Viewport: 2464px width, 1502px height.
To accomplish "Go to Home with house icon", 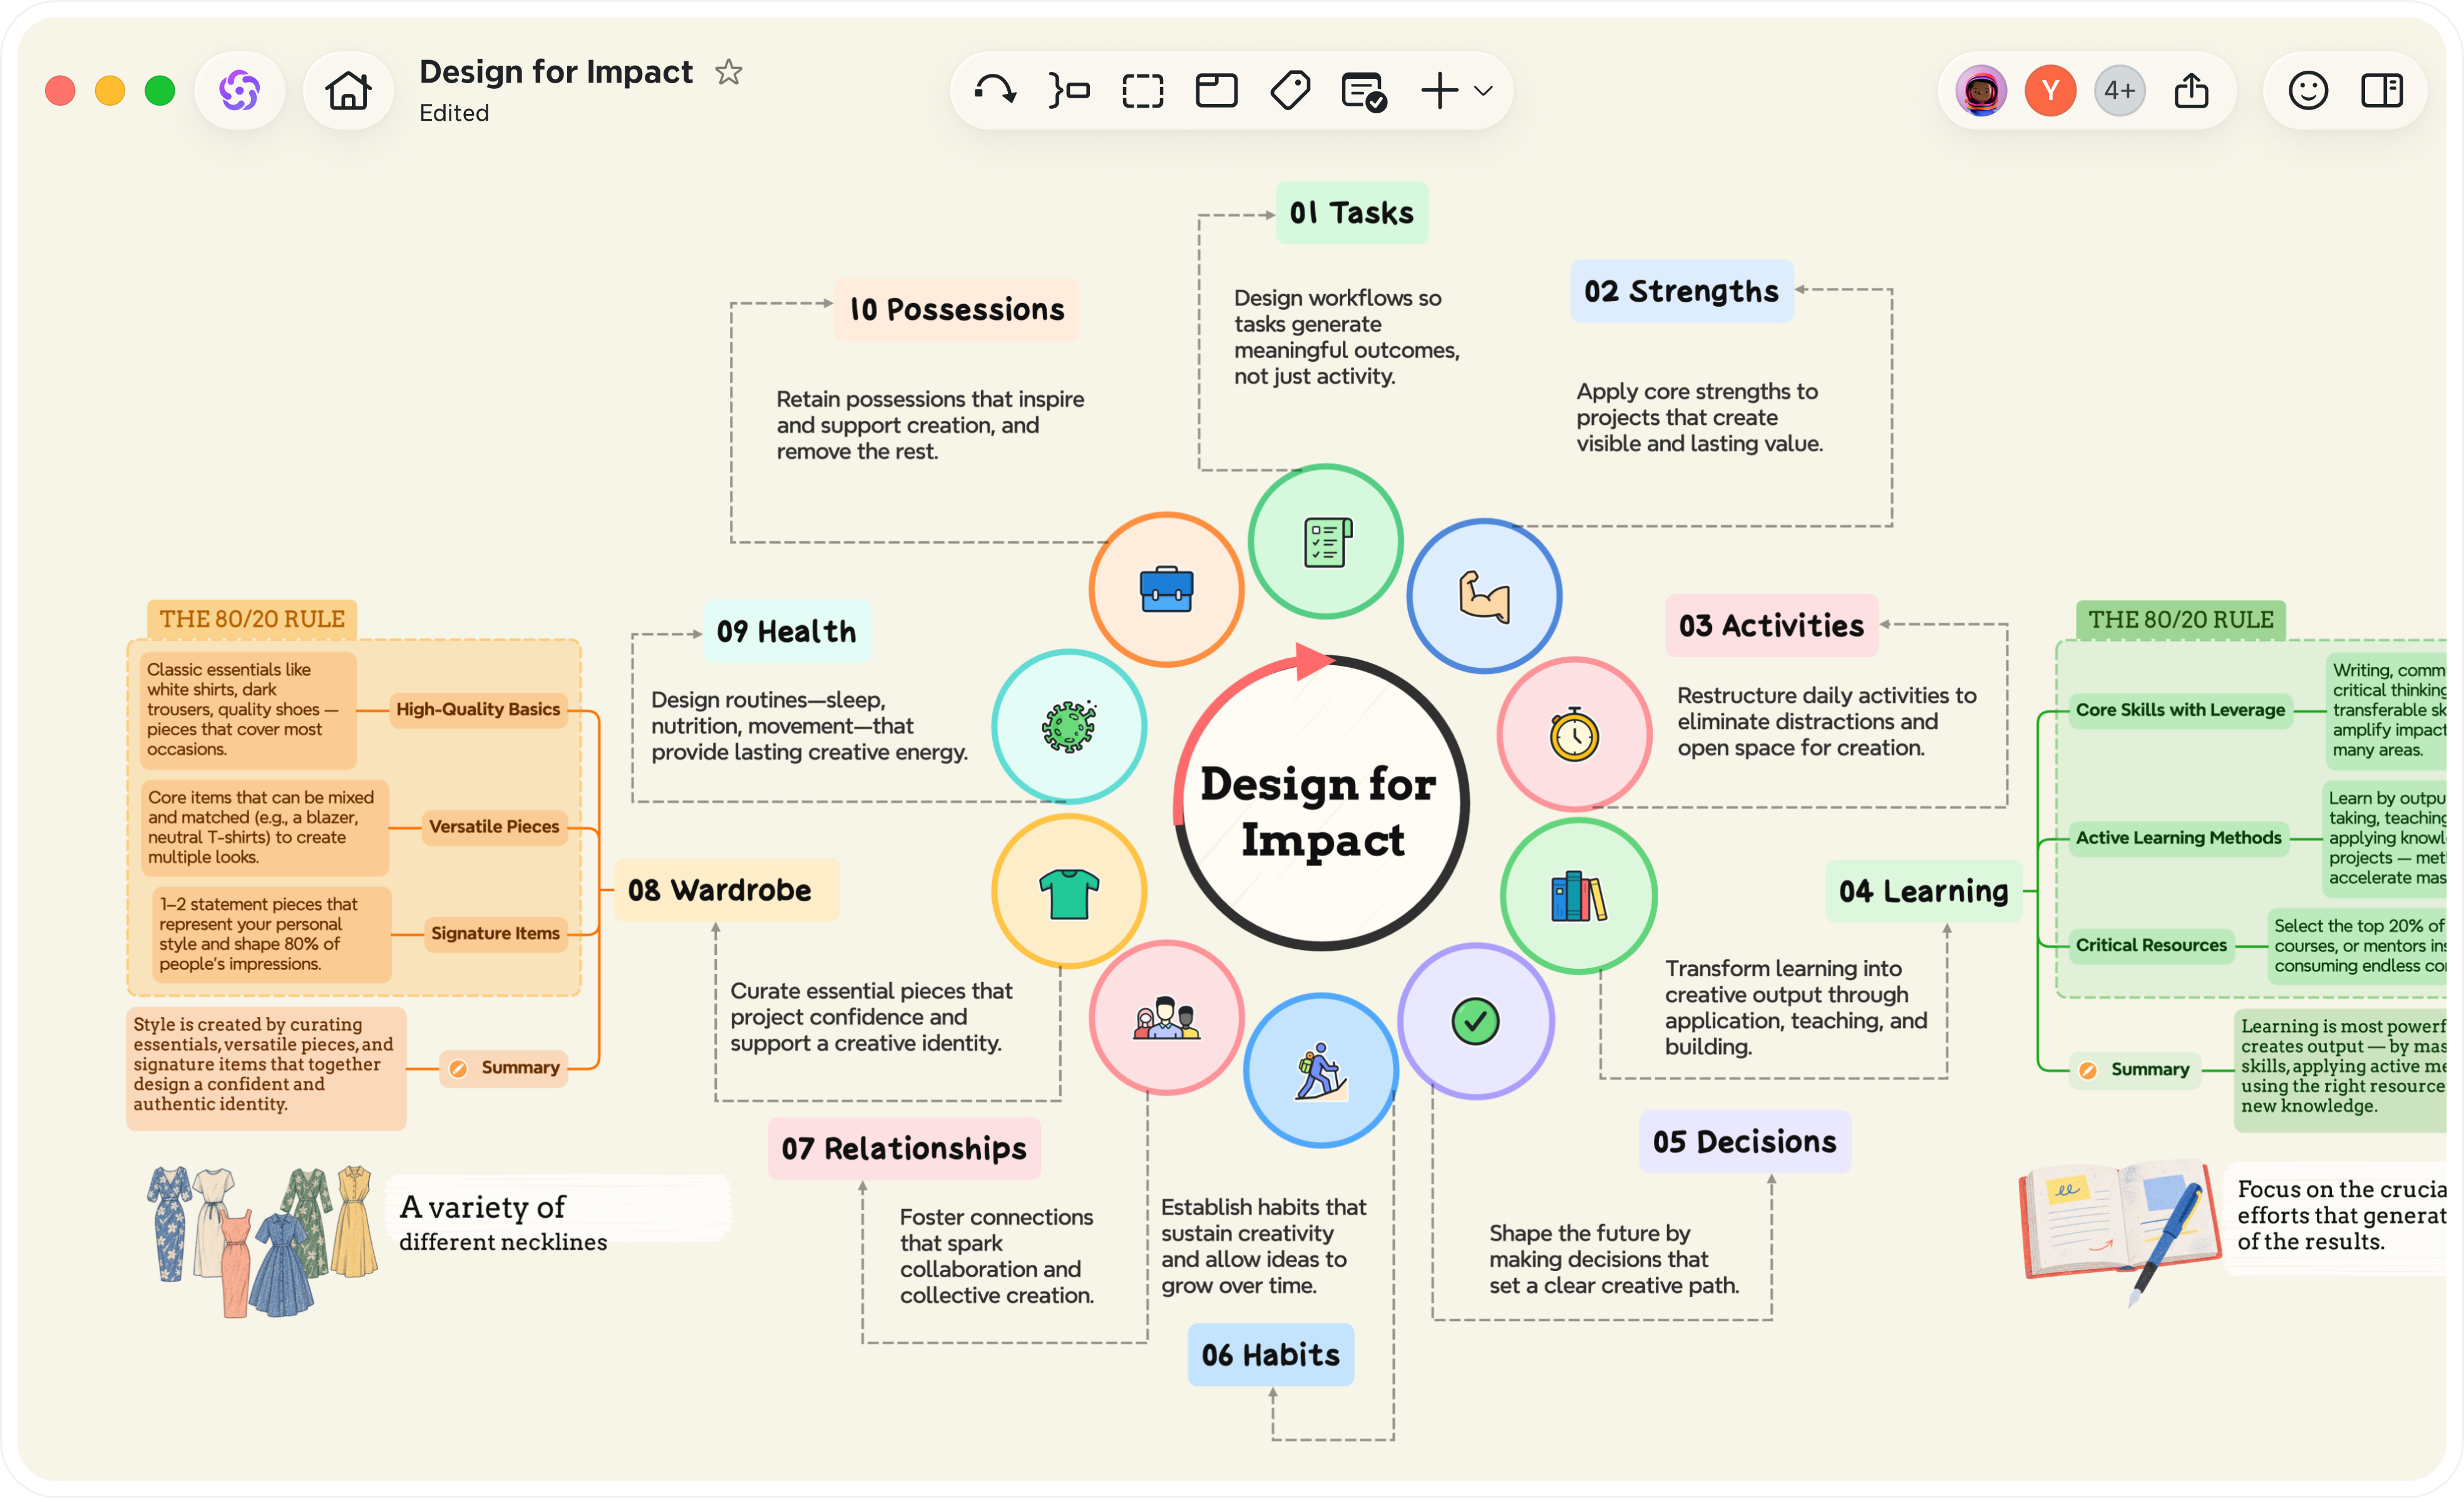I will (x=348, y=91).
